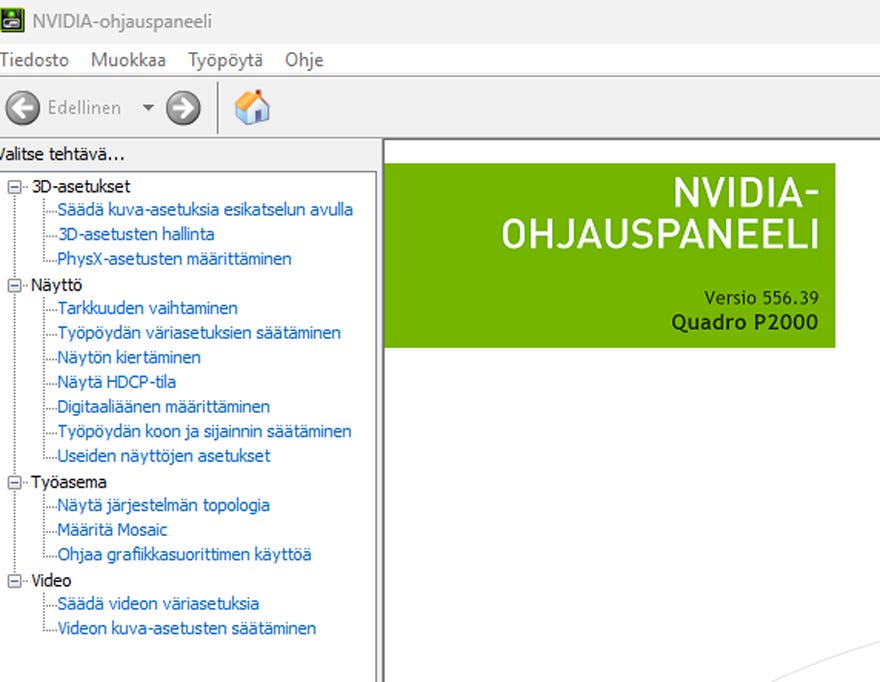Open Useiden näyttöjen asetukset
This screenshot has width=880, height=682.
point(164,456)
